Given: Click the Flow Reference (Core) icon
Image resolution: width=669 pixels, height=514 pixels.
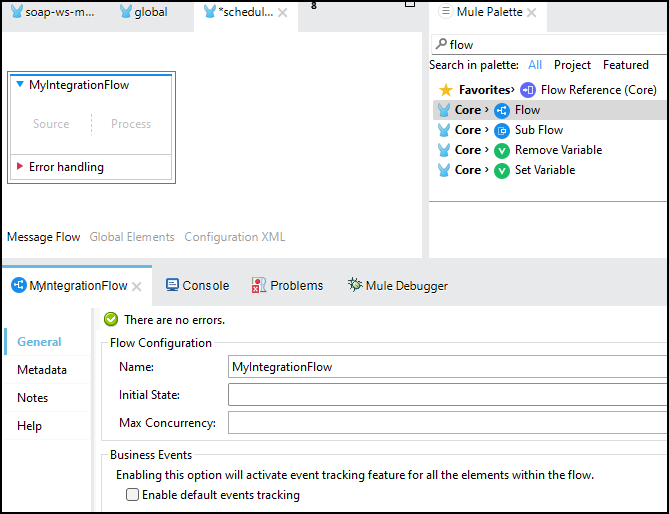Looking at the screenshot, I should coord(528,90).
